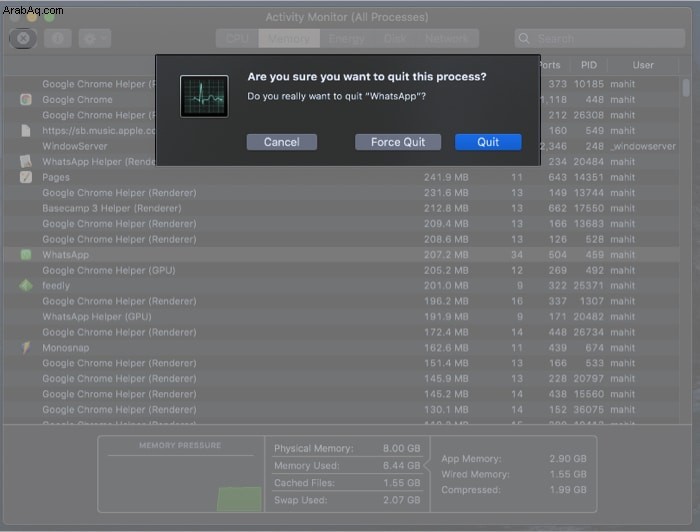Select WhatsApp Helper (GPU) process
700x532 pixels.
tap(96, 317)
